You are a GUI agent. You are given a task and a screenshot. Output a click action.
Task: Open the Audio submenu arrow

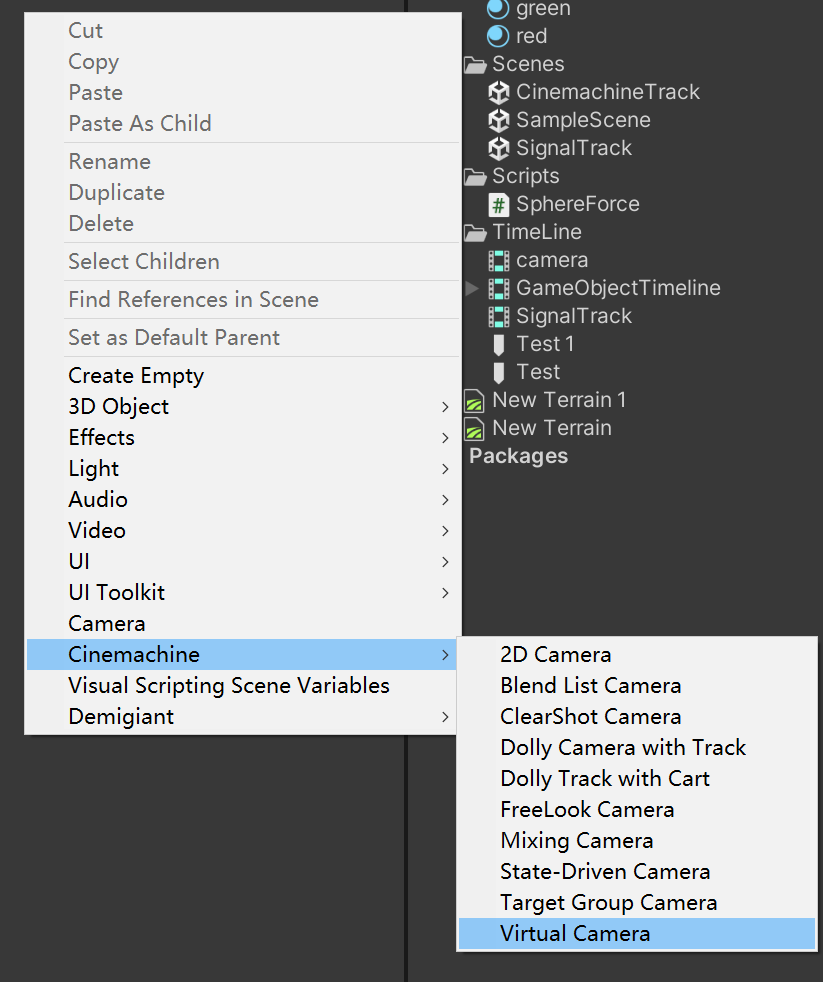point(445,500)
